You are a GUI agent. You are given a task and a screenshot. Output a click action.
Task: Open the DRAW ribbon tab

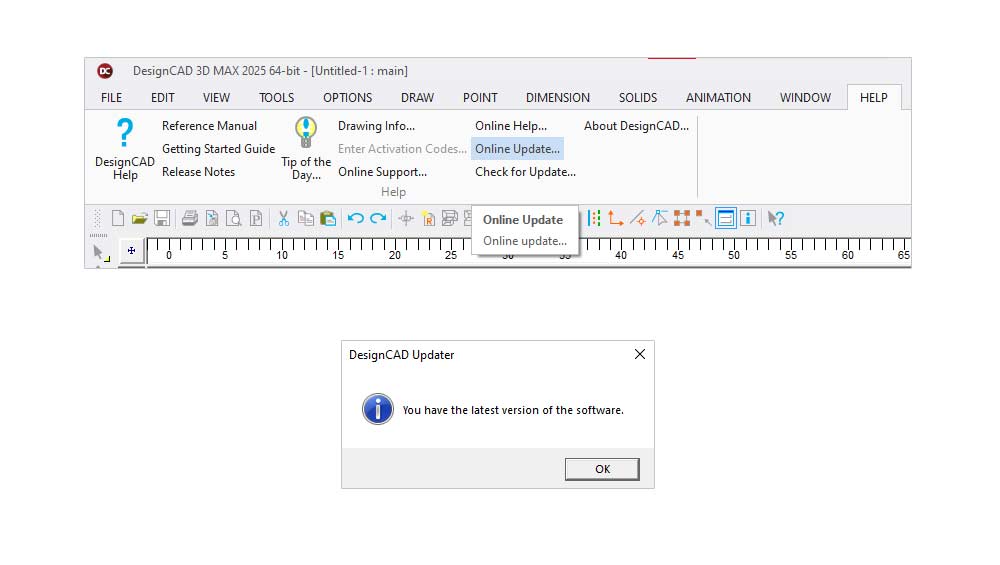pyautogui.click(x=417, y=97)
